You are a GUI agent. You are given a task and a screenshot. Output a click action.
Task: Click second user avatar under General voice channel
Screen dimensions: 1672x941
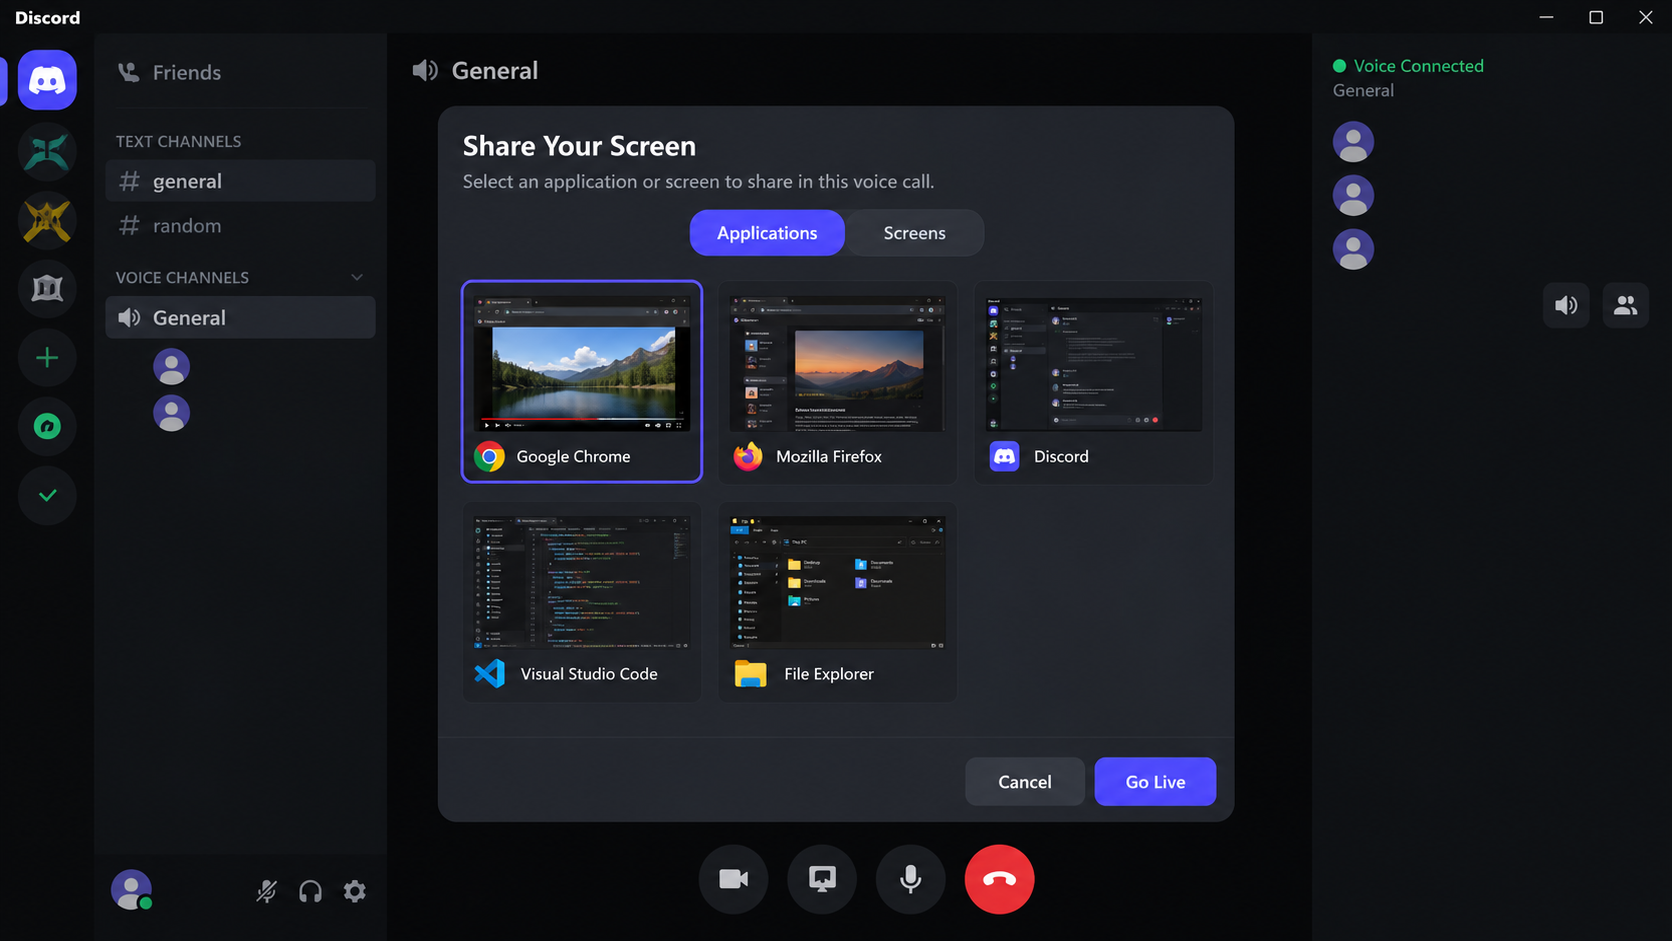[x=171, y=413]
